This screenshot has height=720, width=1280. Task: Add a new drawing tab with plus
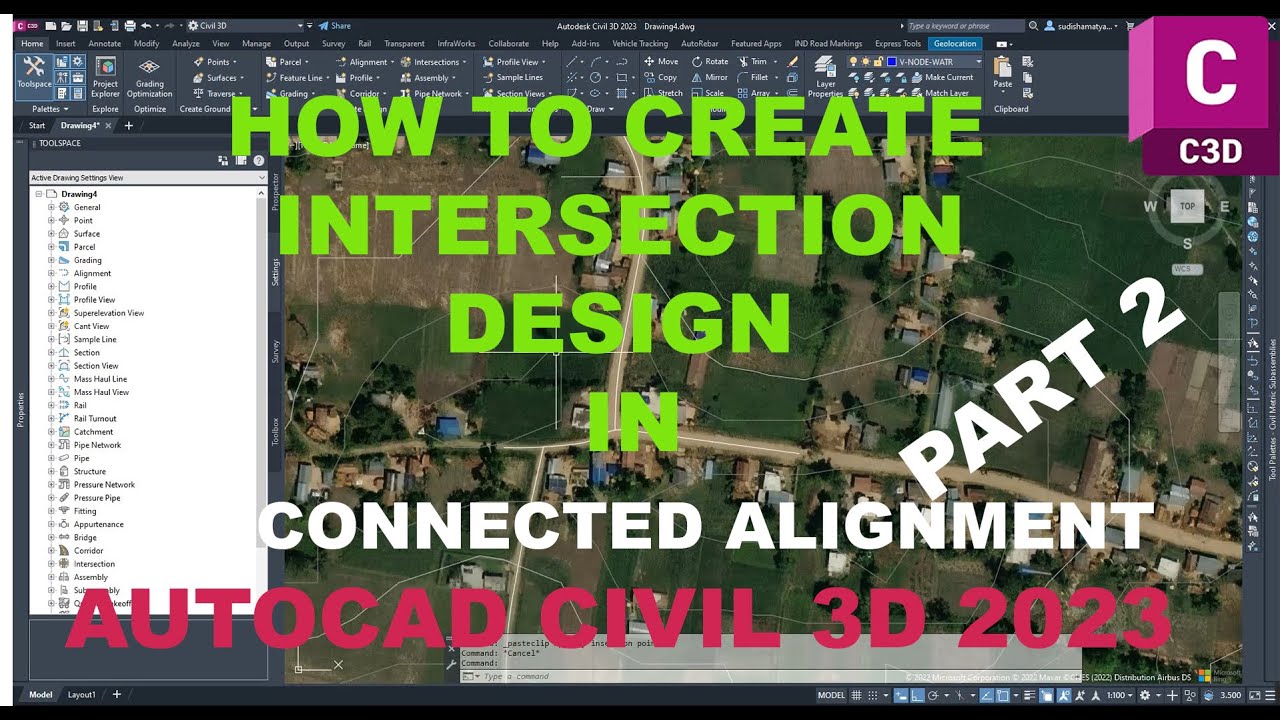click(x=128, y=126)
